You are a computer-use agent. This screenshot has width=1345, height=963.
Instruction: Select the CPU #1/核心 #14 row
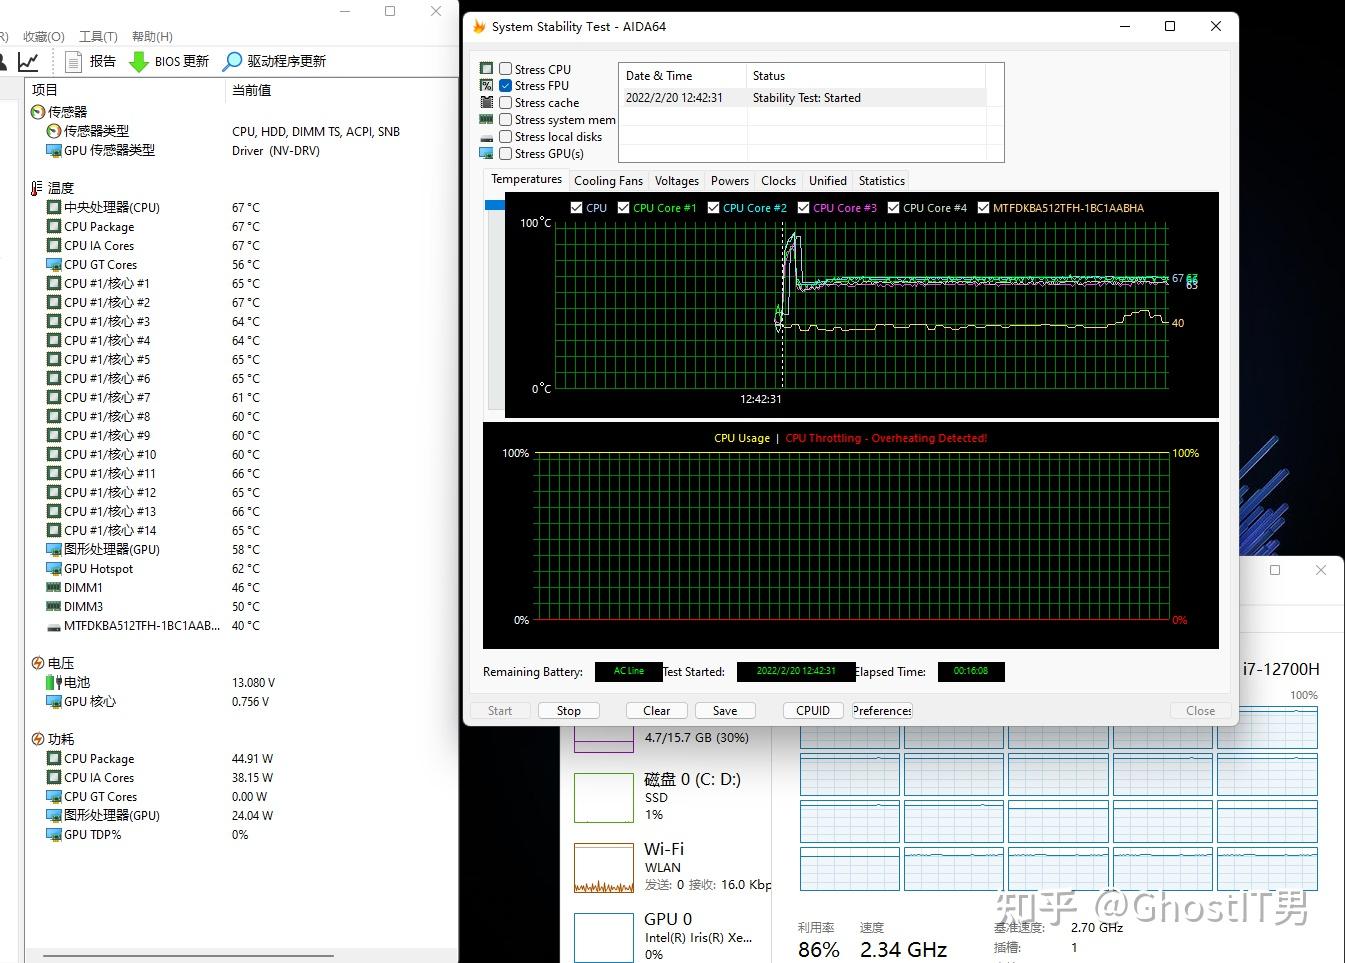pyautogui.click(x=241, y=531)
